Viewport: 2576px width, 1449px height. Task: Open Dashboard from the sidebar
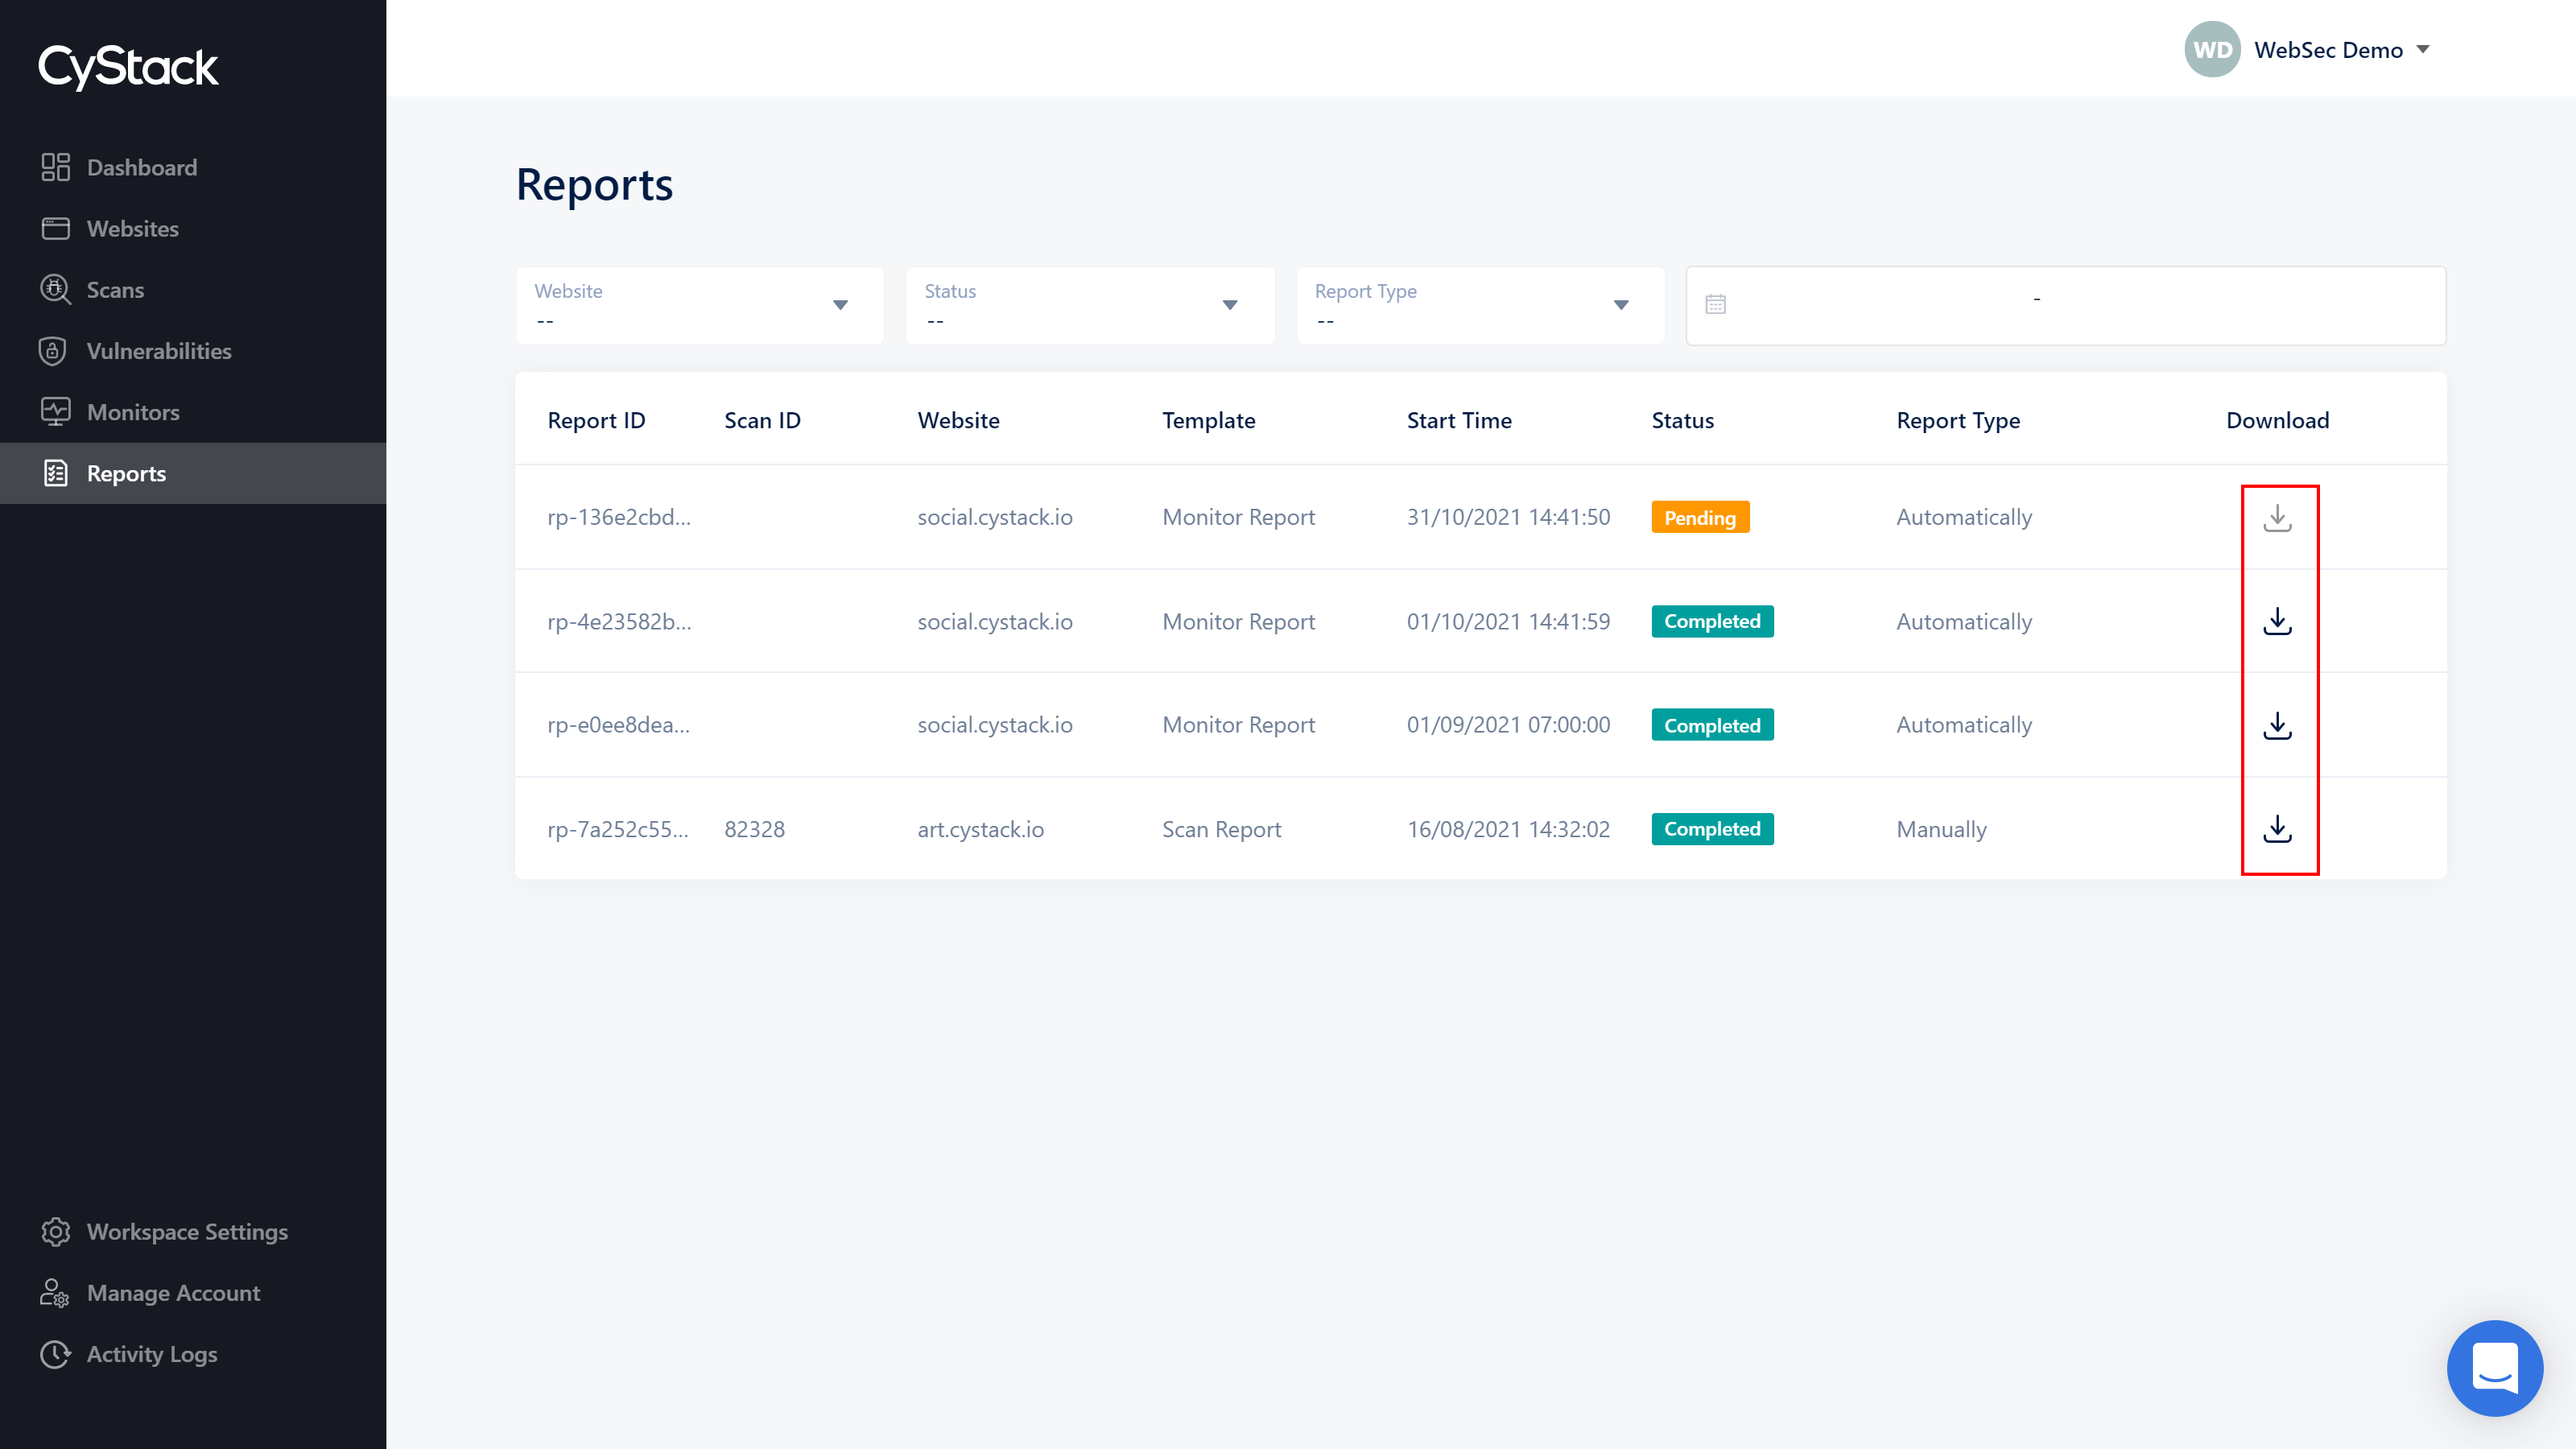193,167
